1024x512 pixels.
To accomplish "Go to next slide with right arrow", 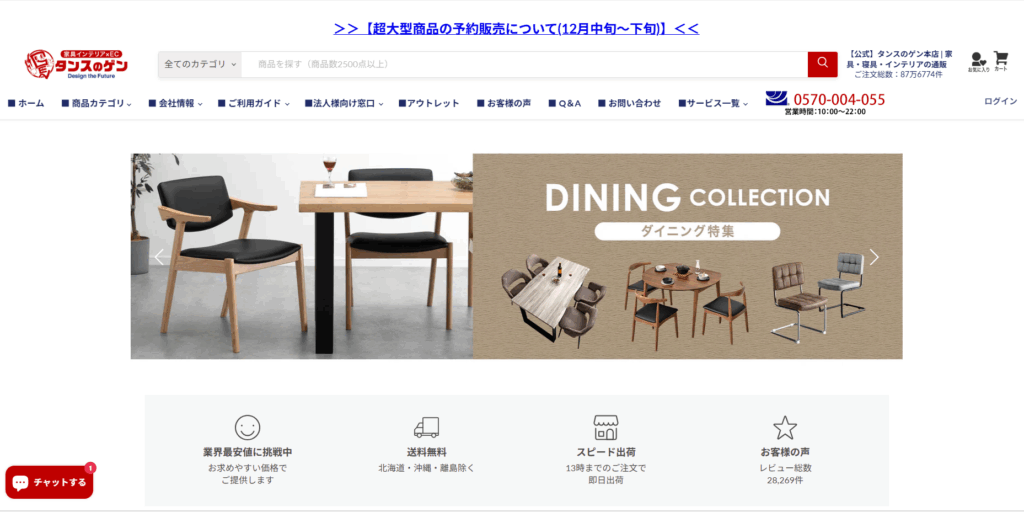I will pyautogui.click(x=874, y=257).
